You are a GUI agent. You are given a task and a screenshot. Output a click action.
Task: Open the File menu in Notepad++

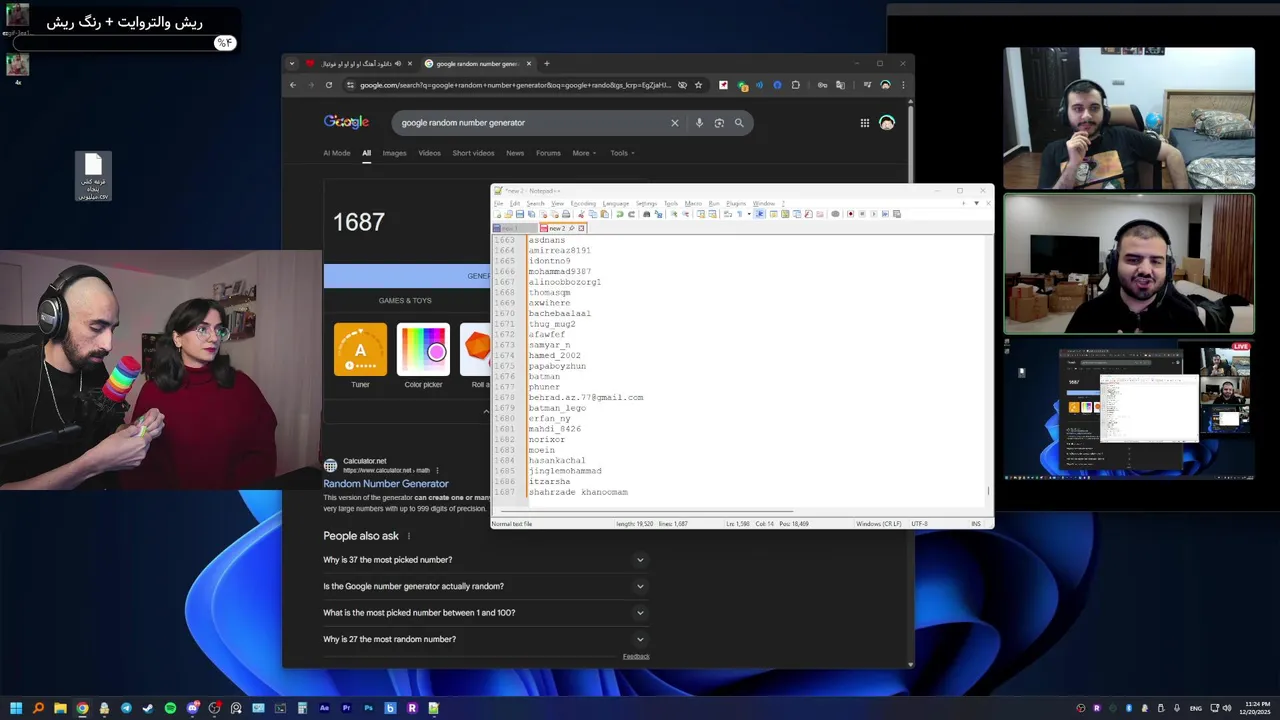(499, 203)
